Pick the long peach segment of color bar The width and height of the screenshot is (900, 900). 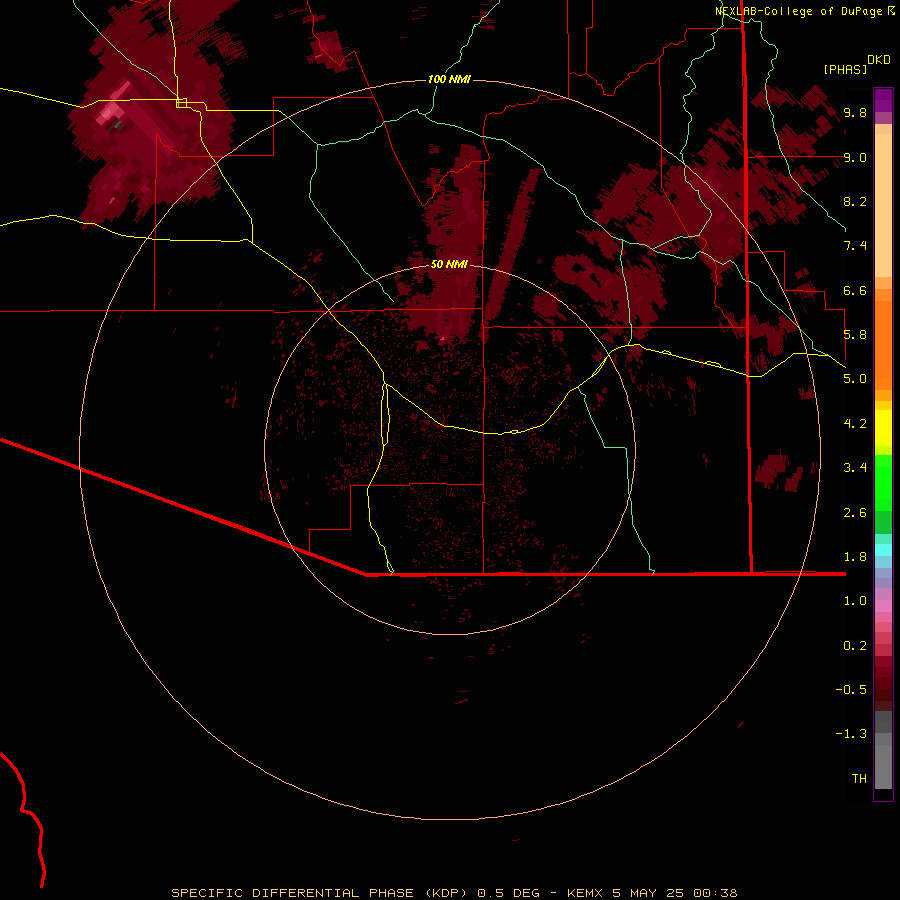point(883,205)
